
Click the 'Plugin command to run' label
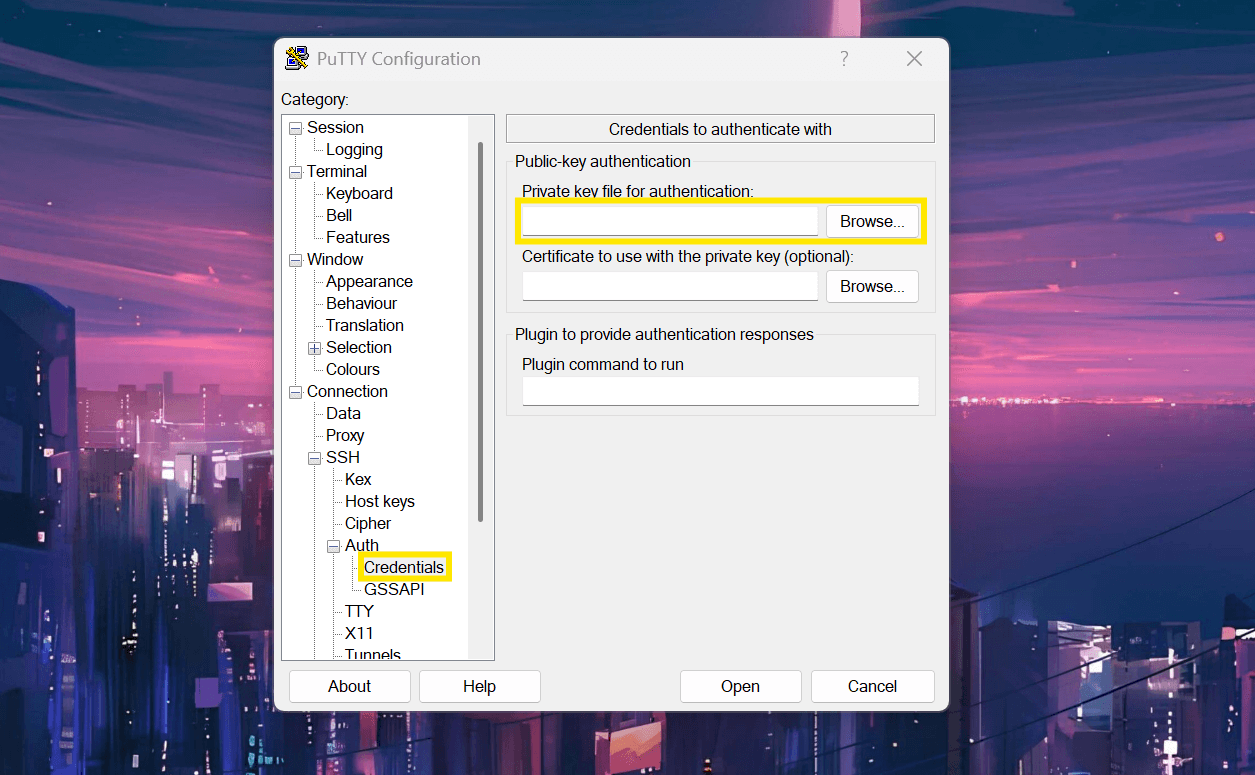(x=603, y=364)
